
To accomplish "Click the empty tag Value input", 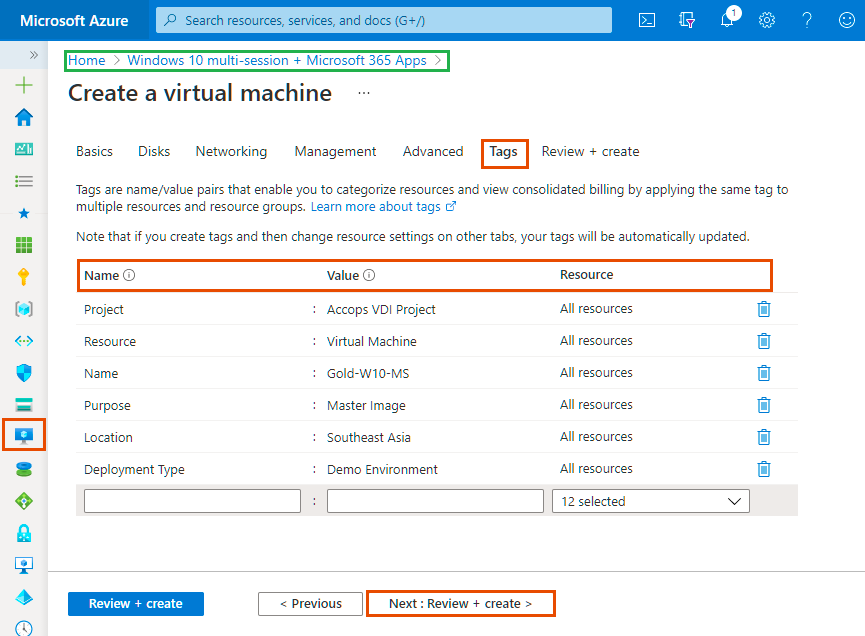I will pyautogui.click(x=435, y=501).
